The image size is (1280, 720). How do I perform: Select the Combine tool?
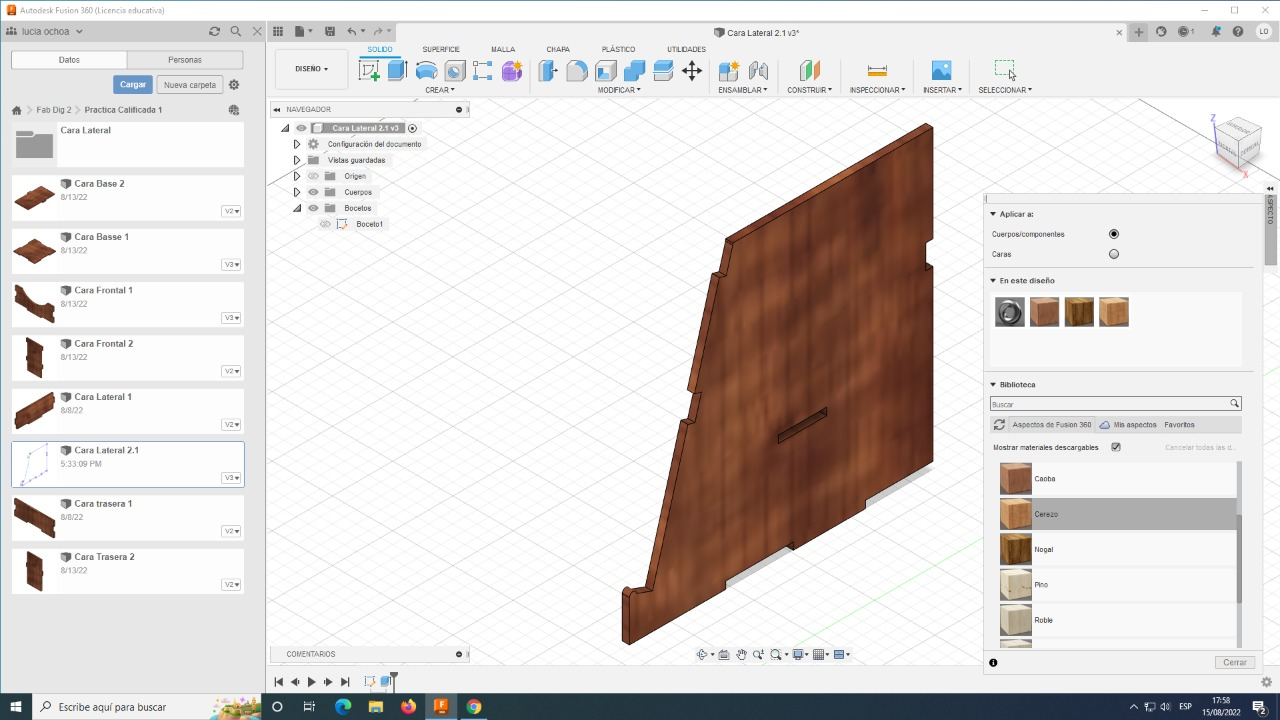click(634, 70)
